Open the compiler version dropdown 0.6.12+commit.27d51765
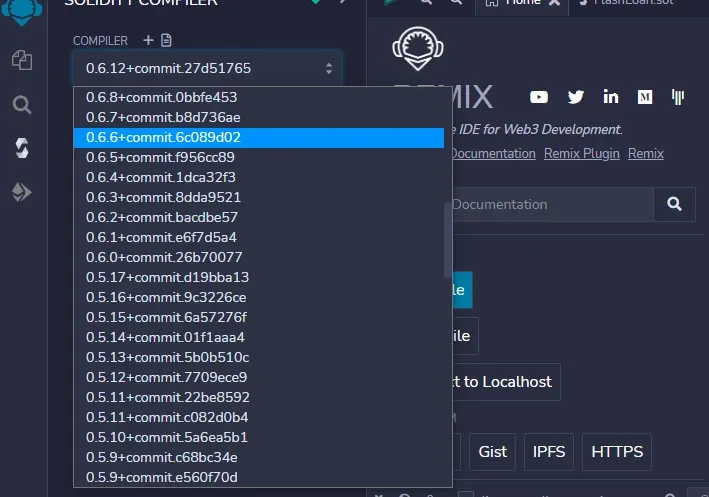The width and height of the screenshot is (709, 497). pos(207,68)
